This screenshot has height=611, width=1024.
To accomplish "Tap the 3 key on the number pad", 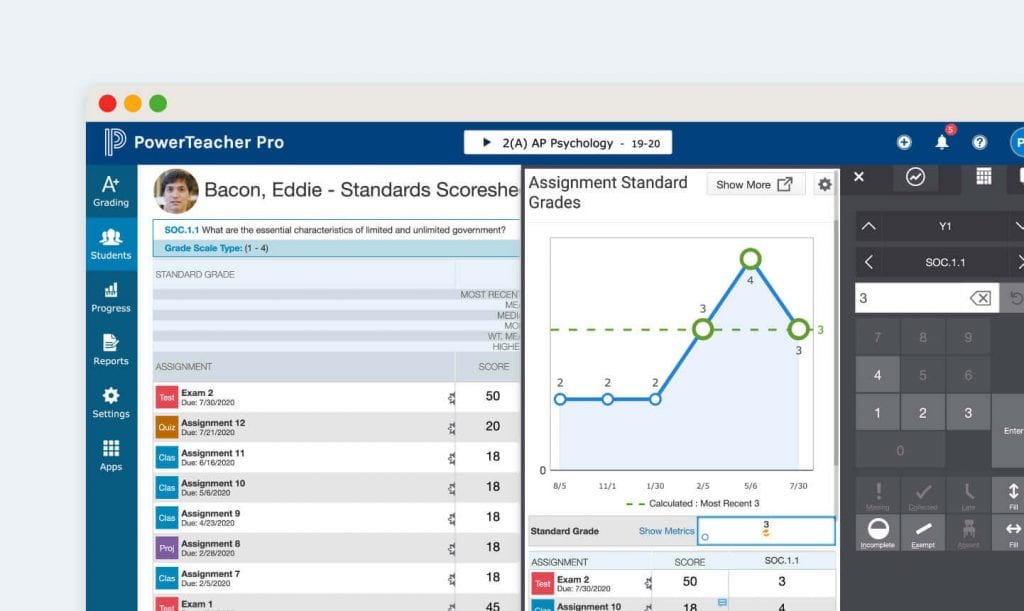I will pos(968,413).
